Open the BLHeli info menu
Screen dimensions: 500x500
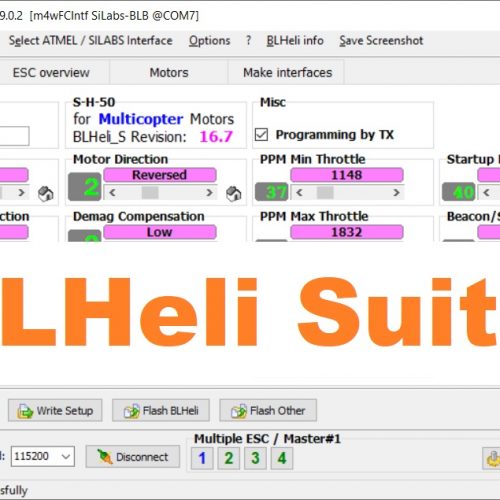(x=295, y=41)
